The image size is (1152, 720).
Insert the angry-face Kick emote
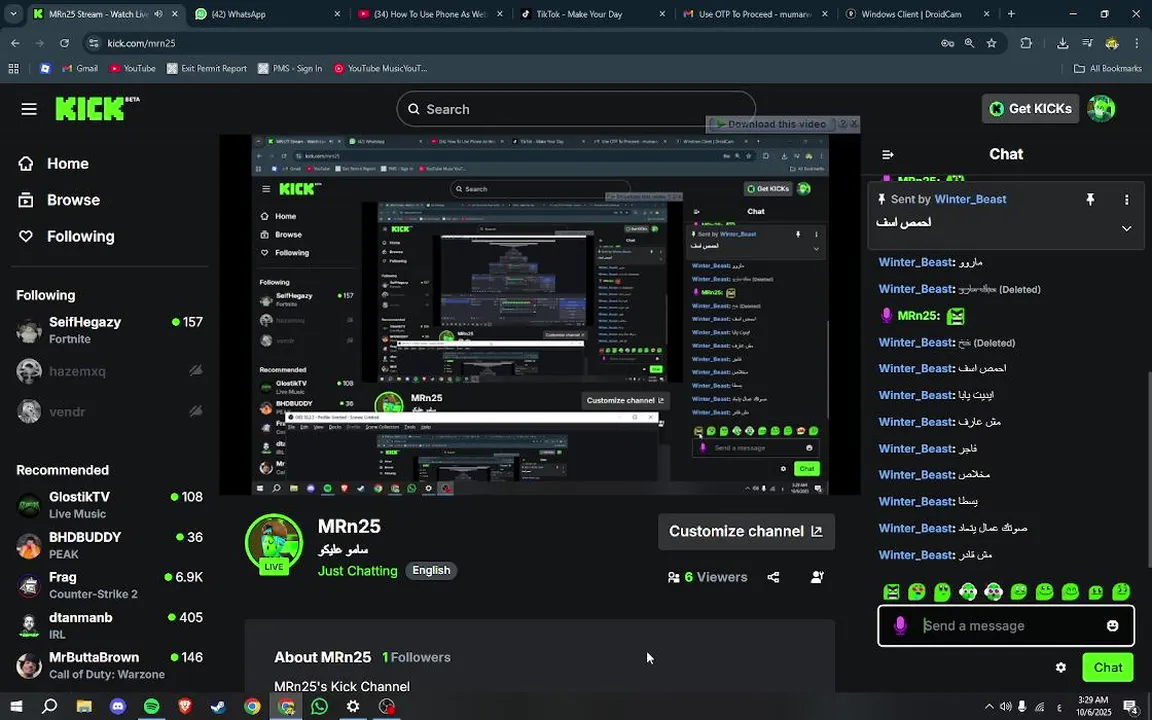tap(891, 591)
